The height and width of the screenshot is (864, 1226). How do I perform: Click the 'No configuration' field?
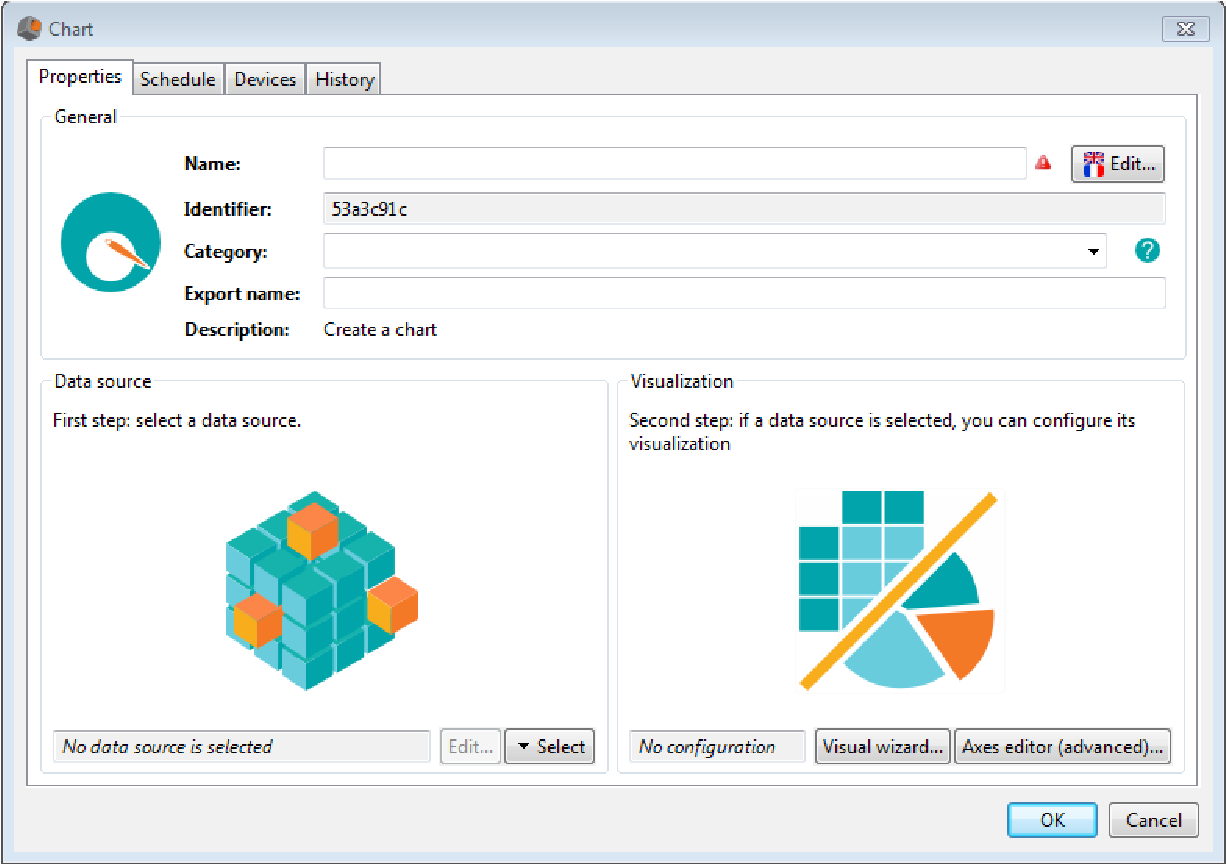coord(717,746)
